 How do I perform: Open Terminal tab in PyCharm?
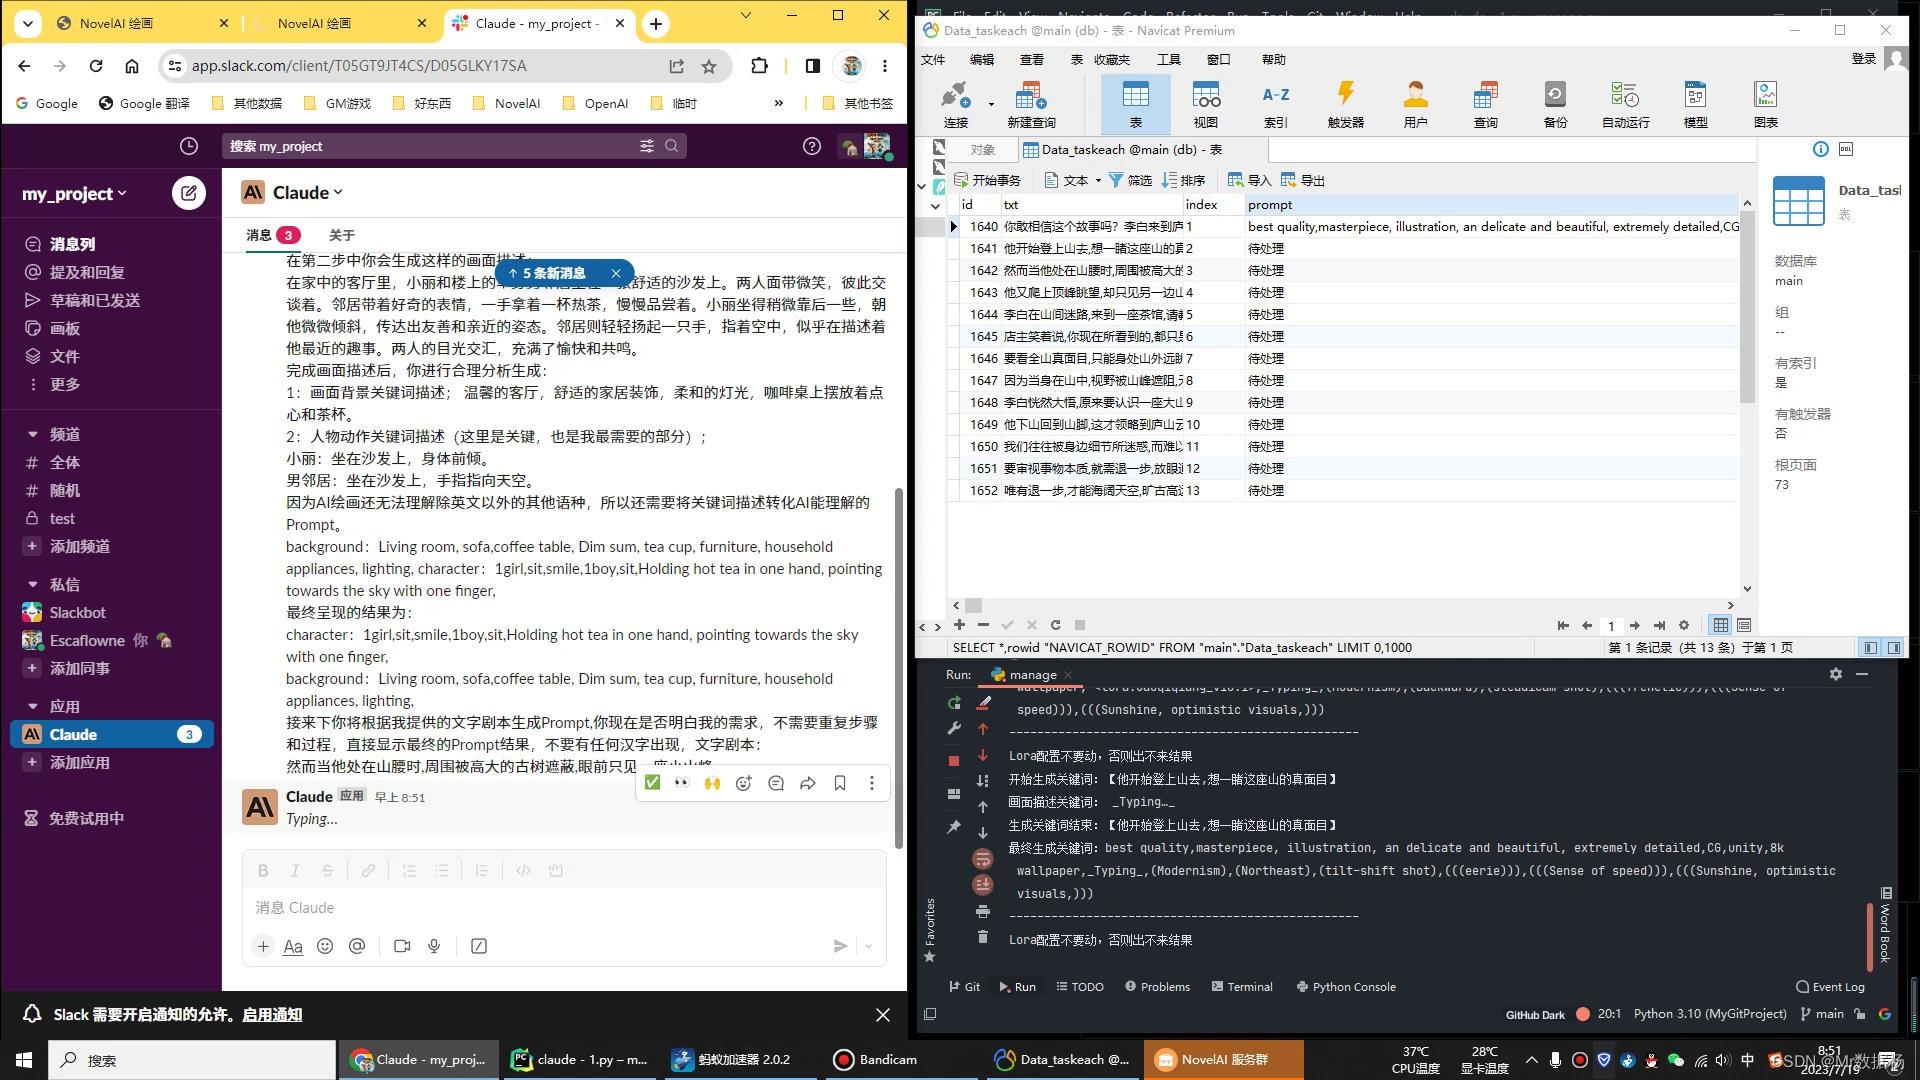[1242, 987]
